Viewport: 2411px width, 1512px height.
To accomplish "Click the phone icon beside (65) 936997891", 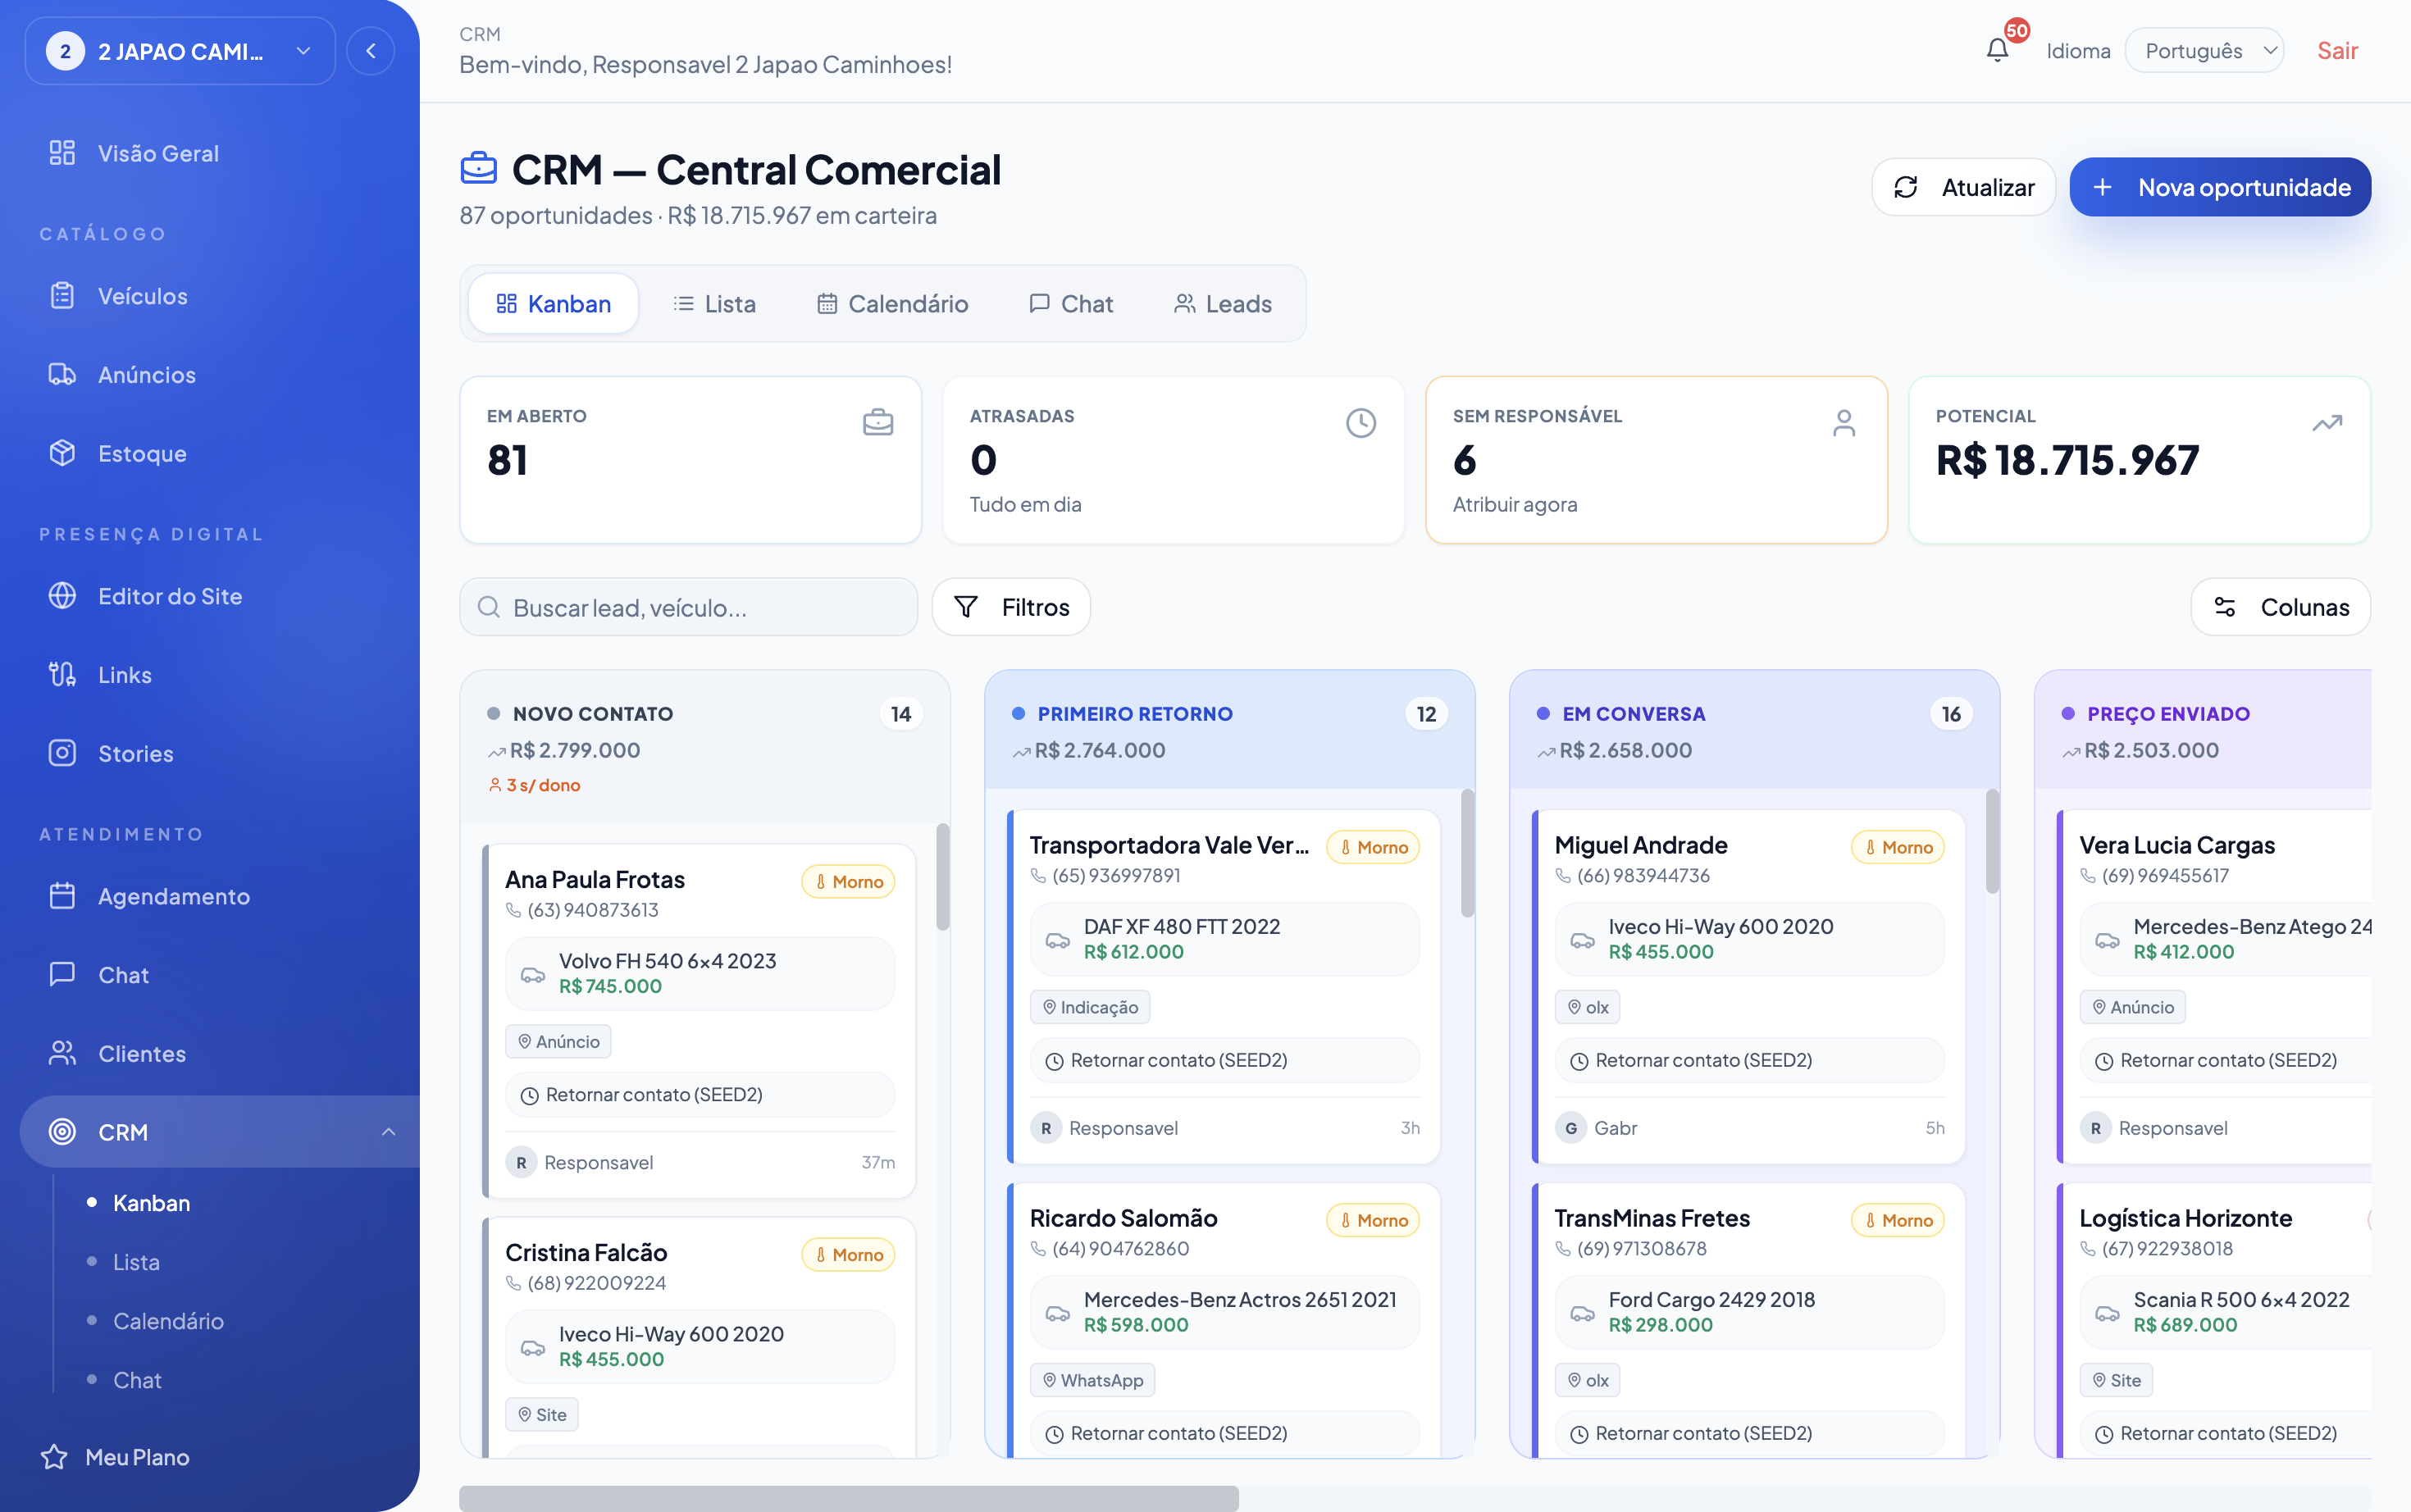I will pos(1038,875).
